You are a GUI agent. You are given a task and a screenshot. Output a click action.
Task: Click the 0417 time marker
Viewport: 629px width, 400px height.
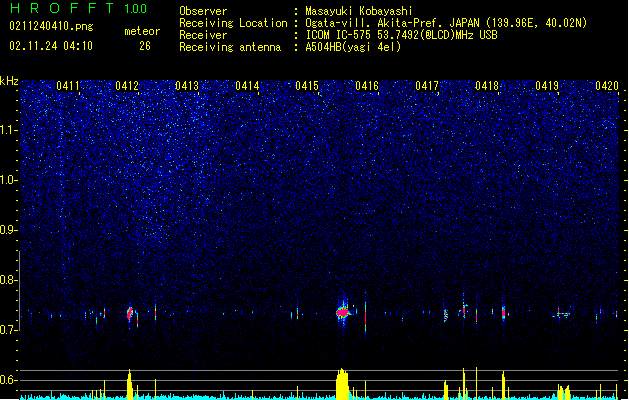427,86
